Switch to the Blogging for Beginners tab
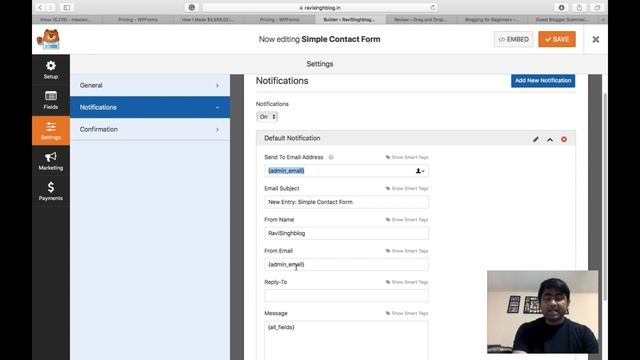The height and width of the screenshot is (360, 640). [491, 20]
